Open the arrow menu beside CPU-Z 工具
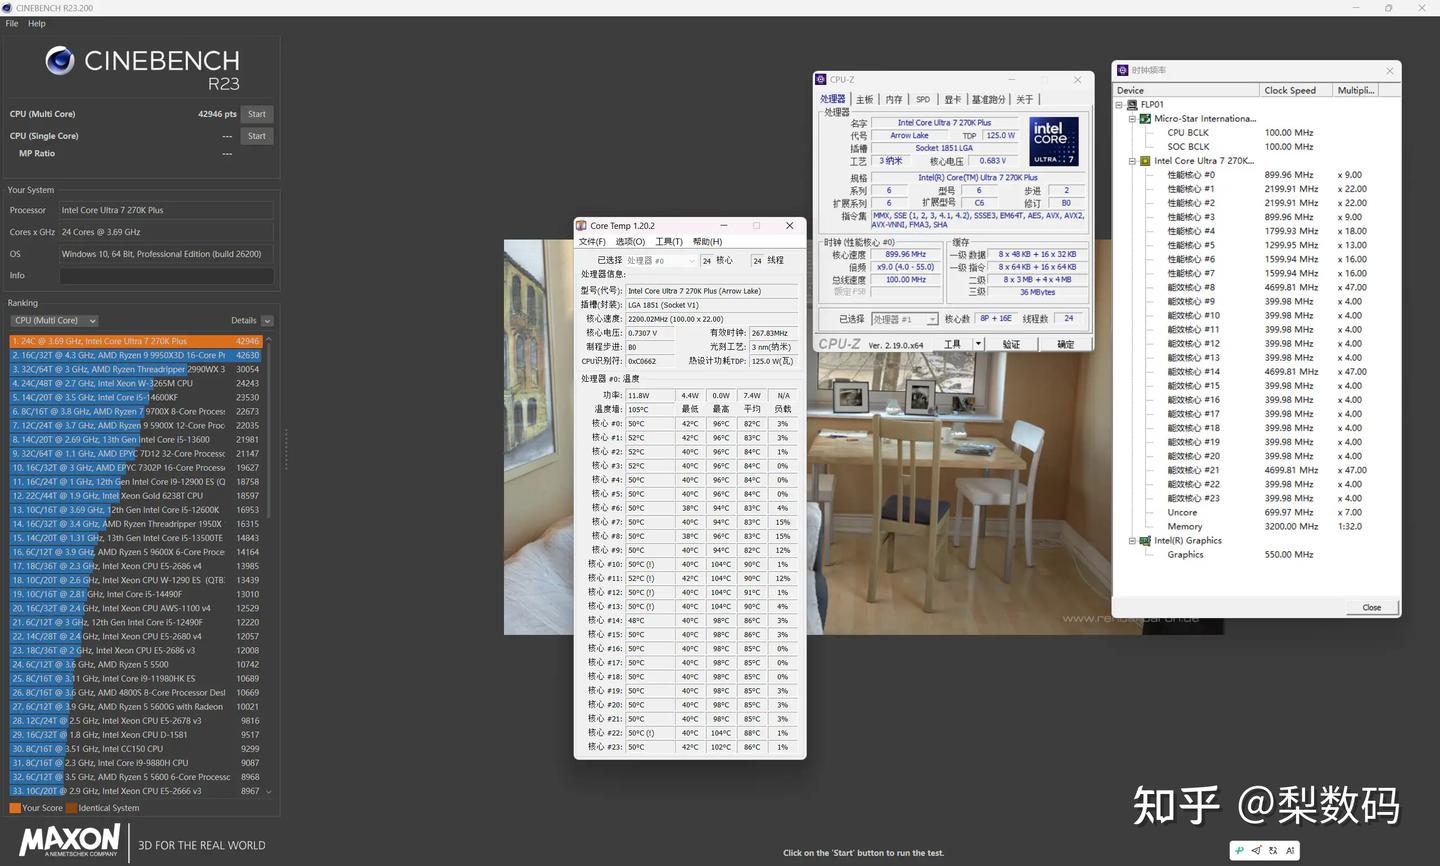 [978, 344]
